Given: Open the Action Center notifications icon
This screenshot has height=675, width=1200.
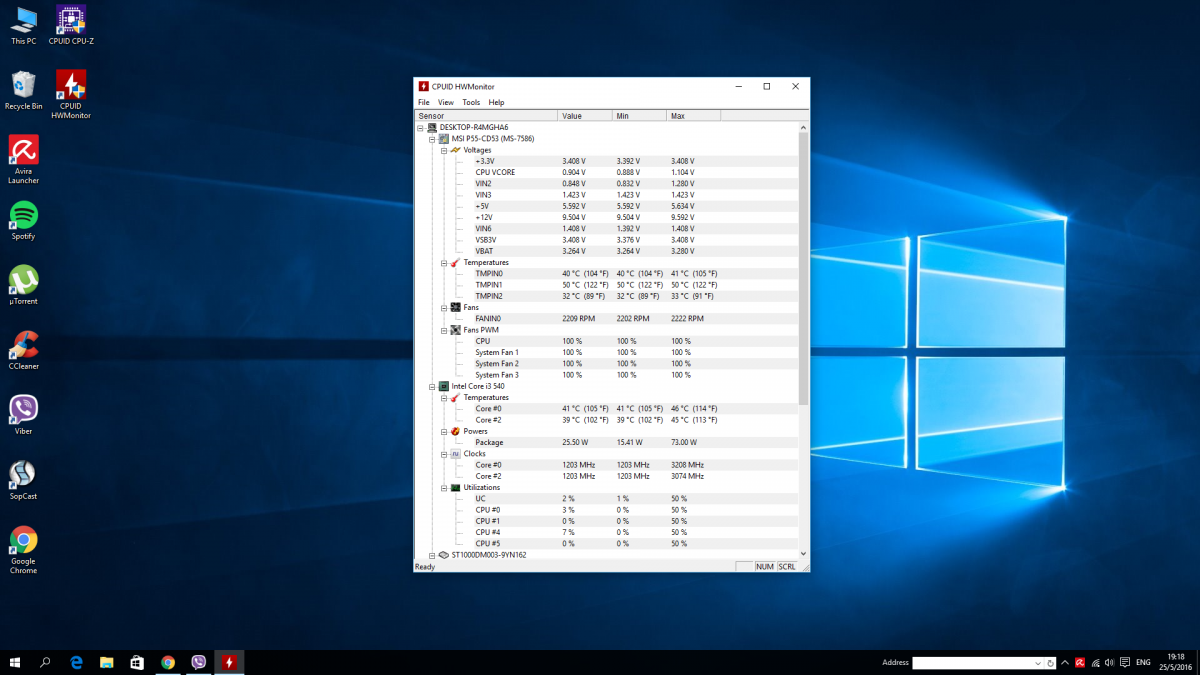Looking at the screenshot, I should click(1125, 662).
